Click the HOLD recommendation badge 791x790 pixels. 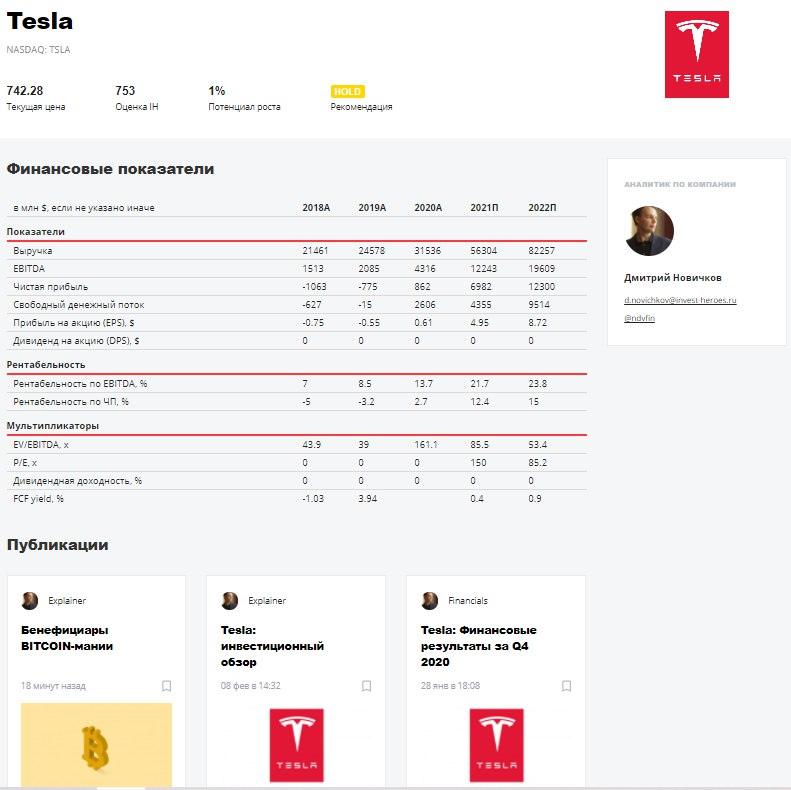348,92
